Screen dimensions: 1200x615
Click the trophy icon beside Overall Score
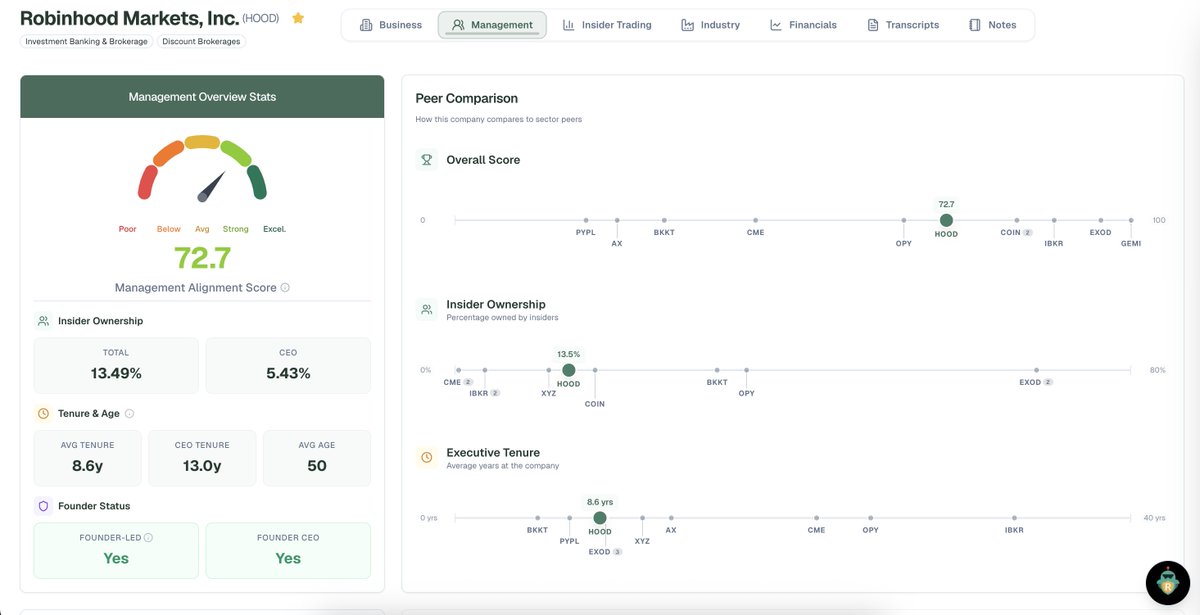(427, 160)
